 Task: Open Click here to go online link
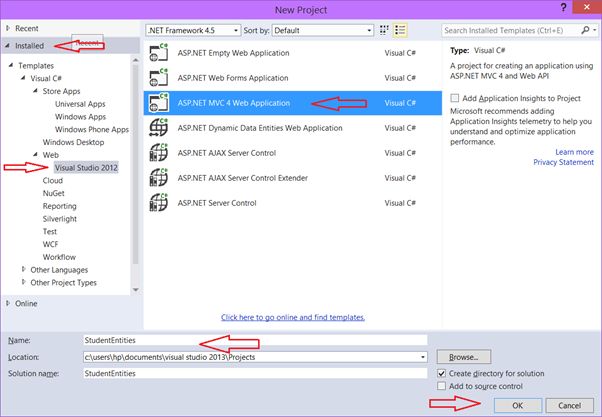(293, 317)
